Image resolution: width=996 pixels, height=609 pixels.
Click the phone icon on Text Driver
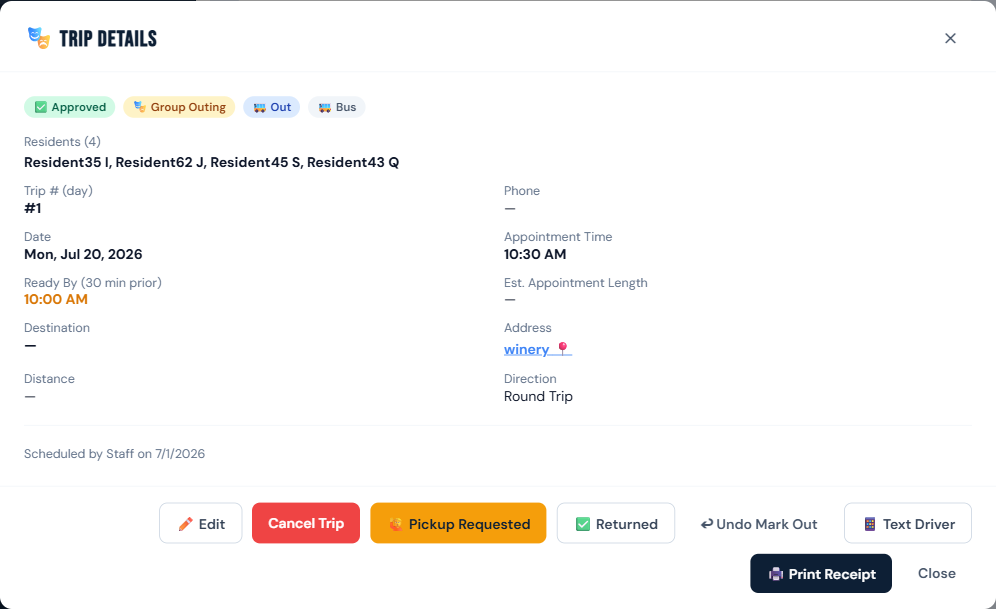pyautogui.click(x=870, y=524)
